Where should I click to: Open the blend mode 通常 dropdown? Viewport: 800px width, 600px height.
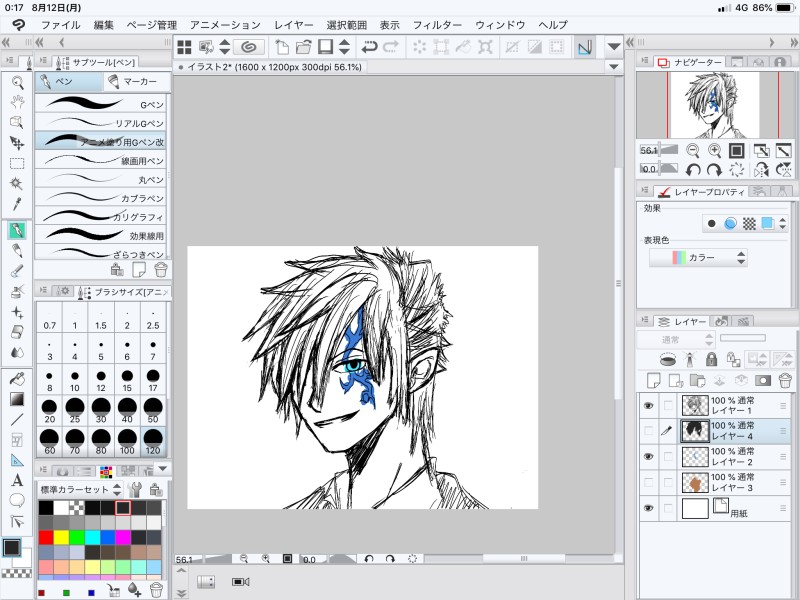pos(675,340)
